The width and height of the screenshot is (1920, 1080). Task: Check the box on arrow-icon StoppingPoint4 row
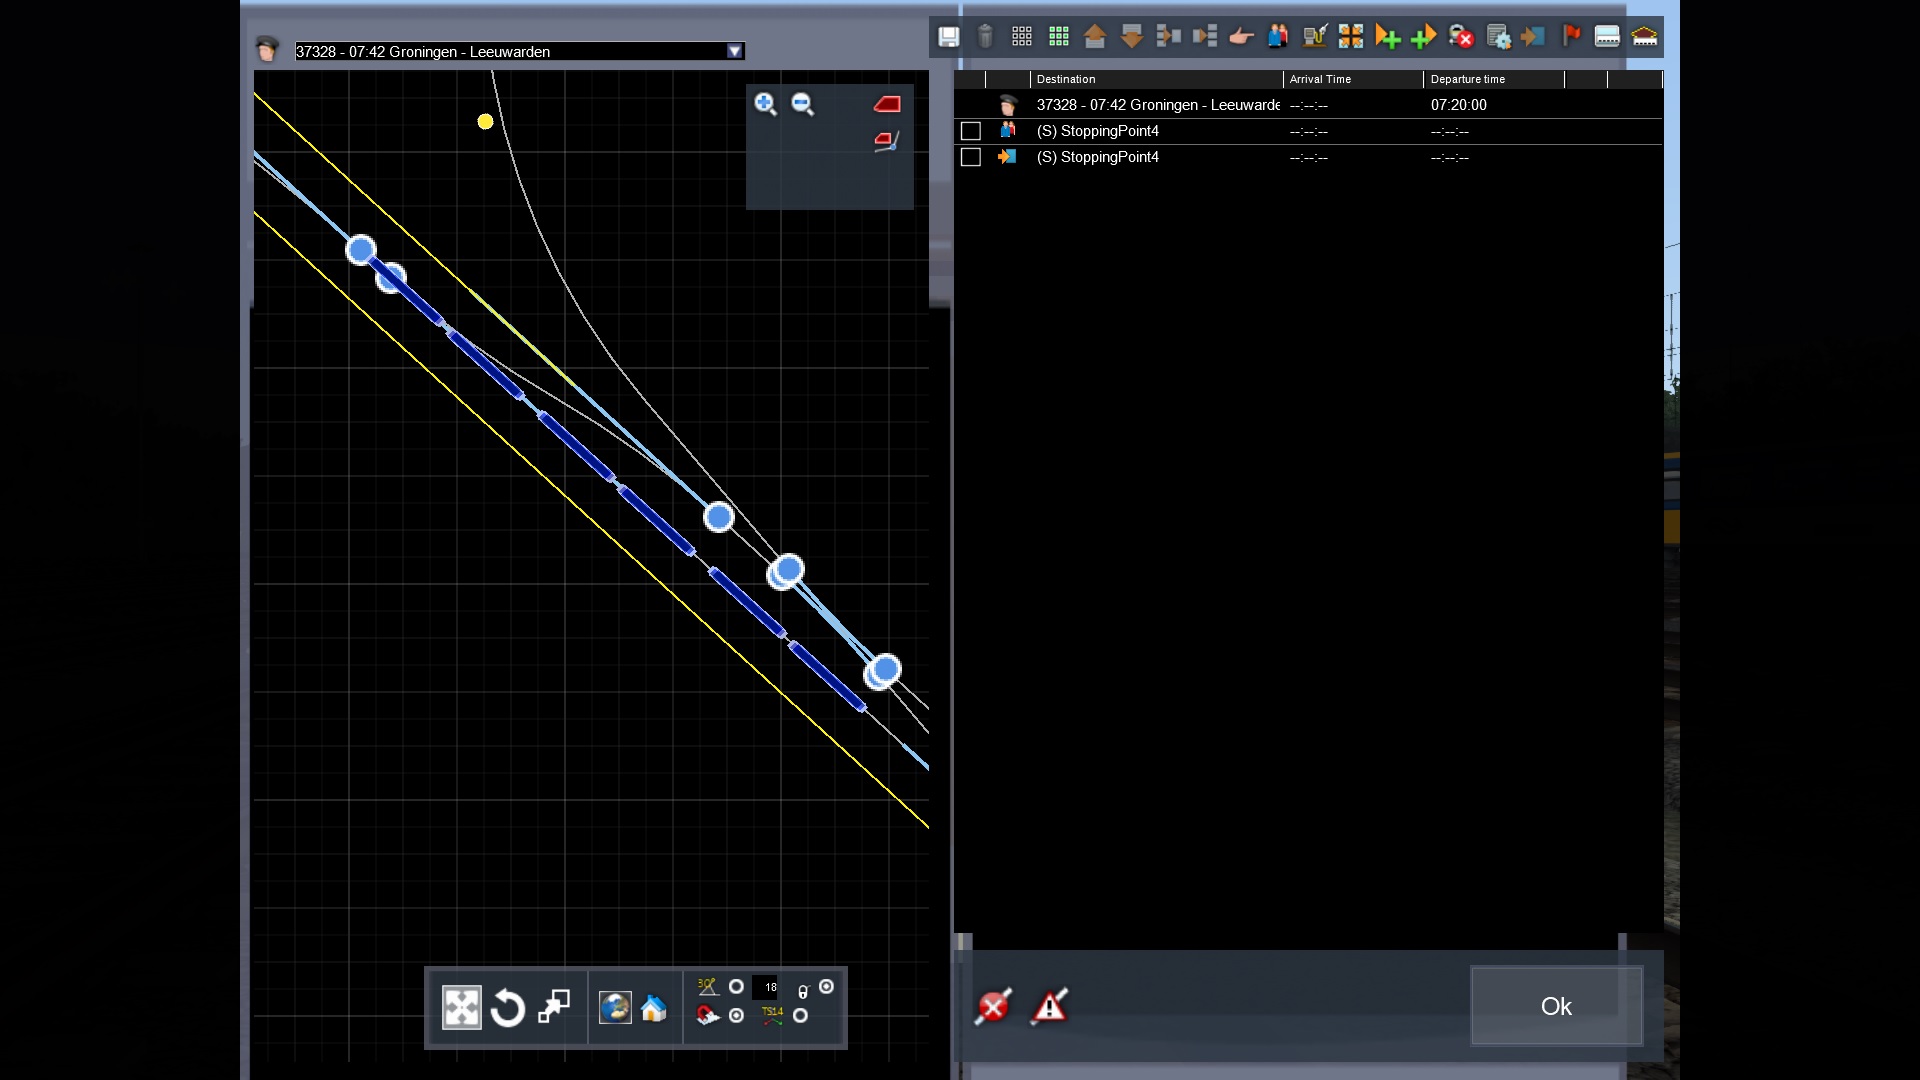pos(970,157)
